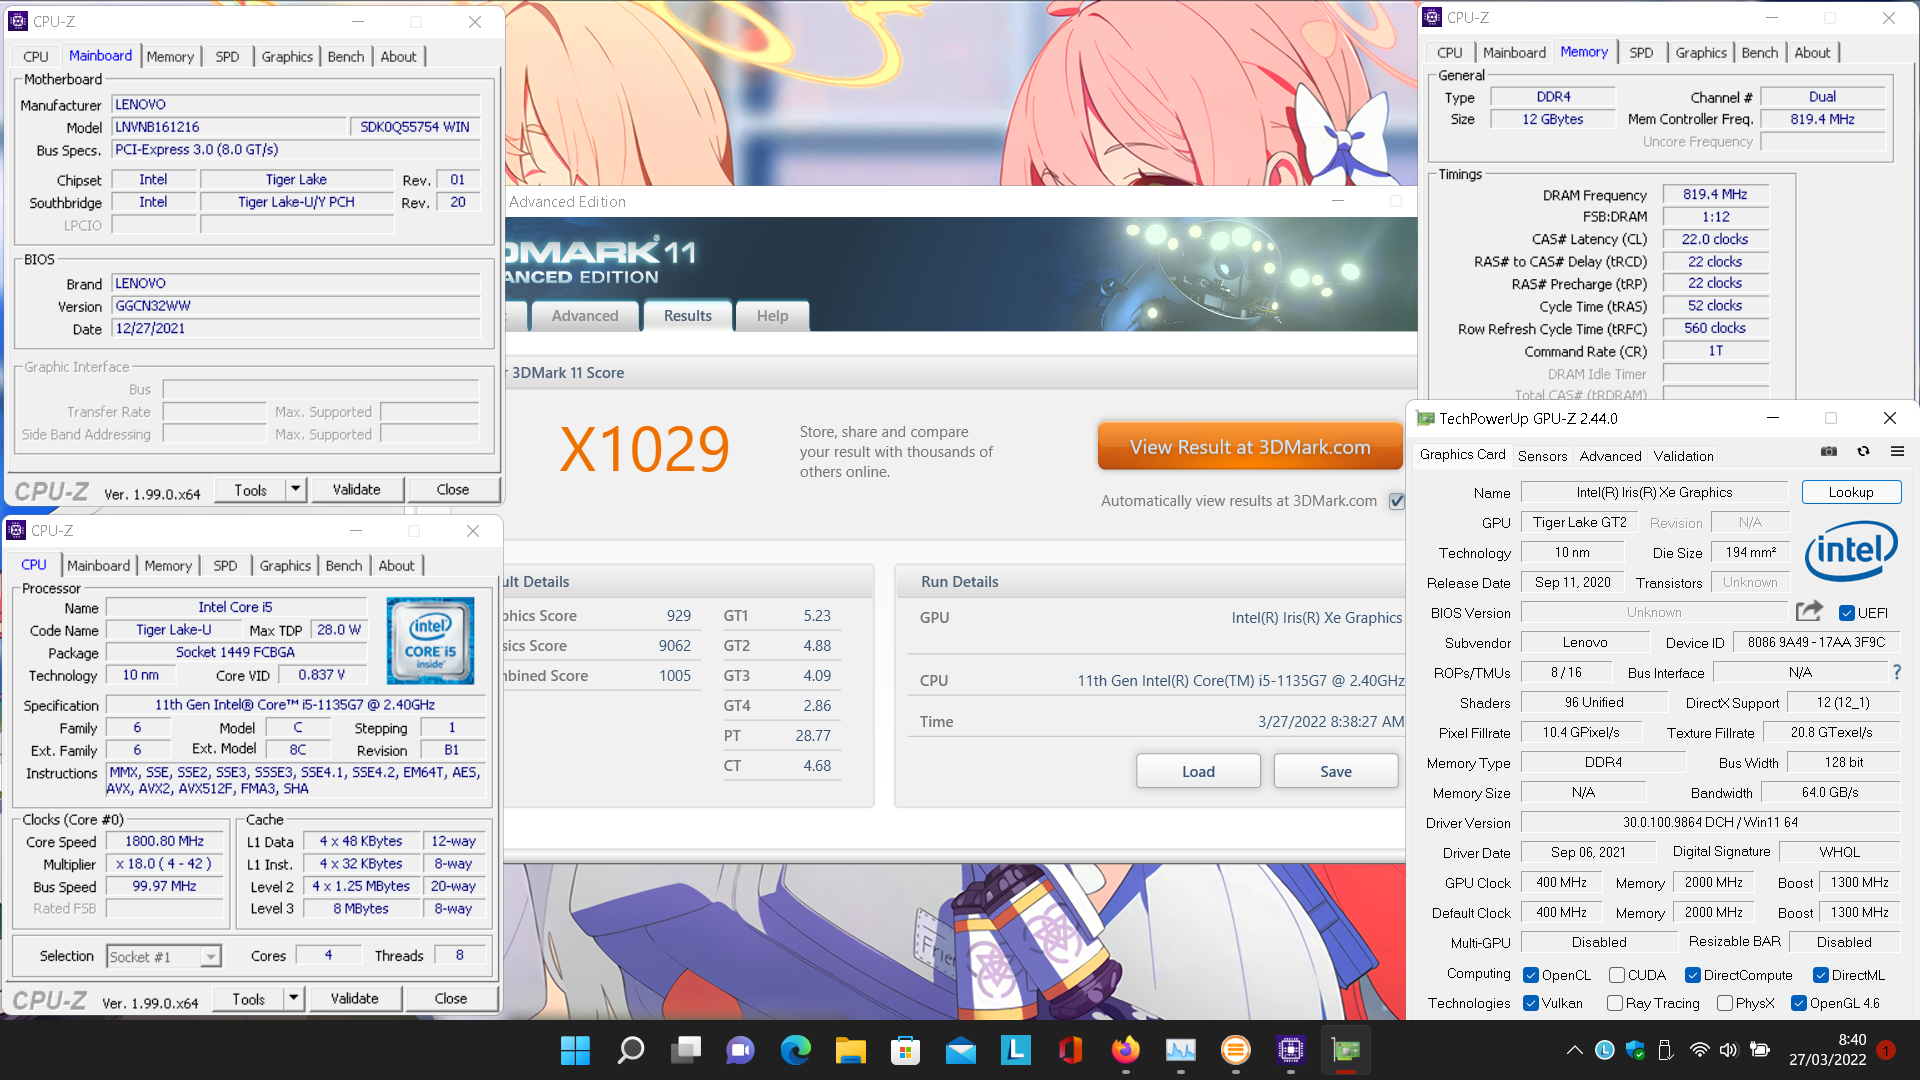Toggle the DirectCompute checkbox

(1693, 975)
